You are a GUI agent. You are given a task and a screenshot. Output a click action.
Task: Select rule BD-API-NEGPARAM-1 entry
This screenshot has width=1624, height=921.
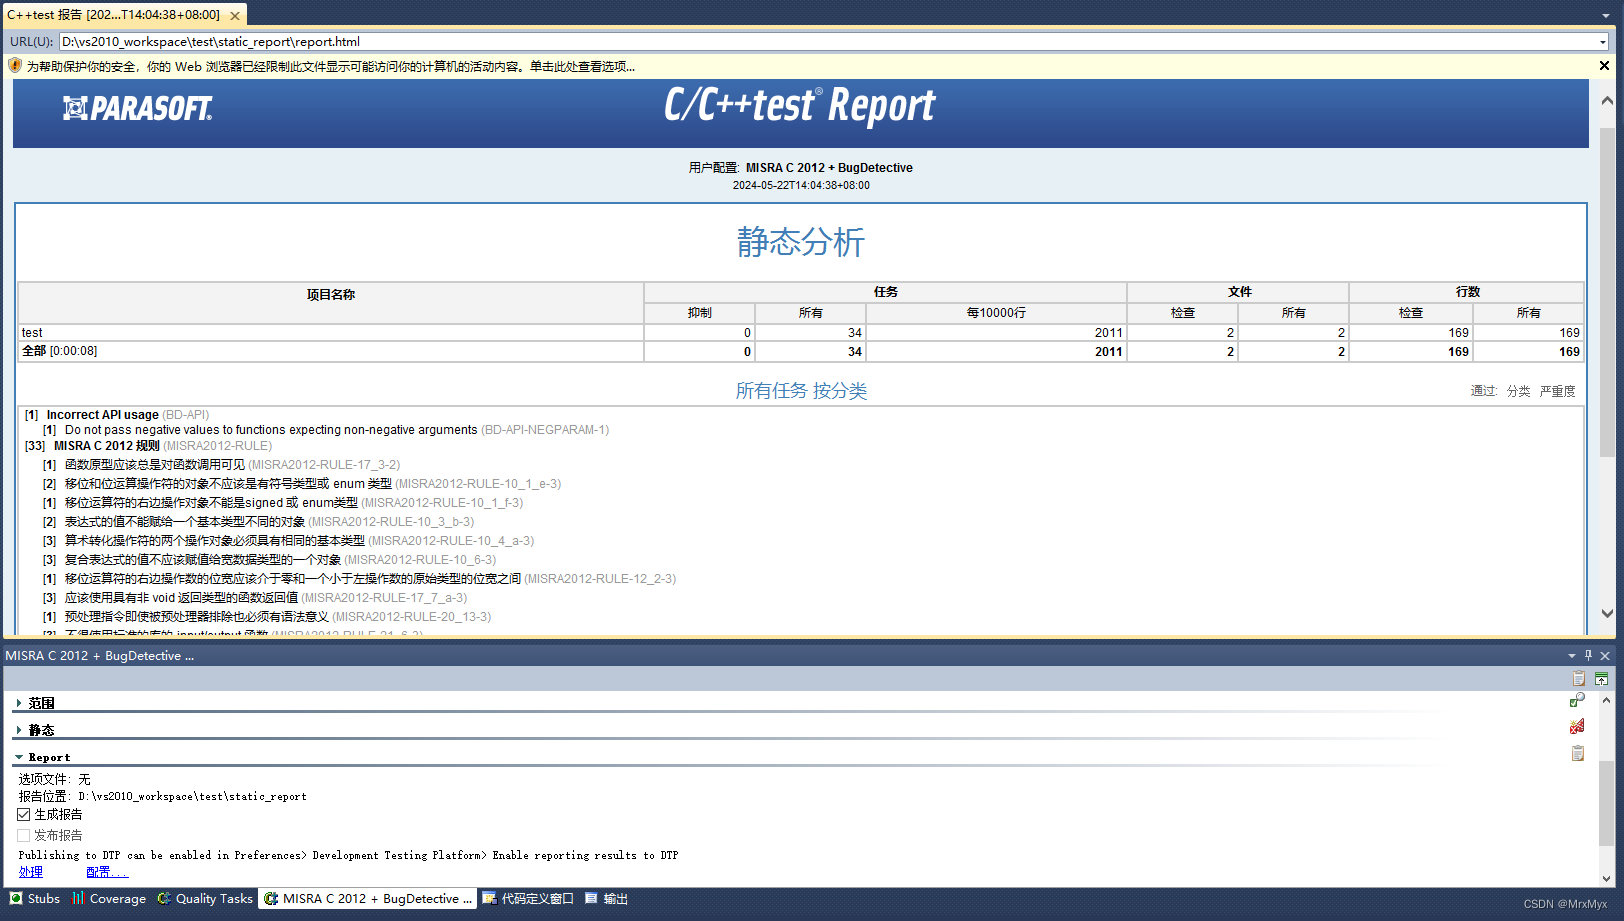coord(325,430)
